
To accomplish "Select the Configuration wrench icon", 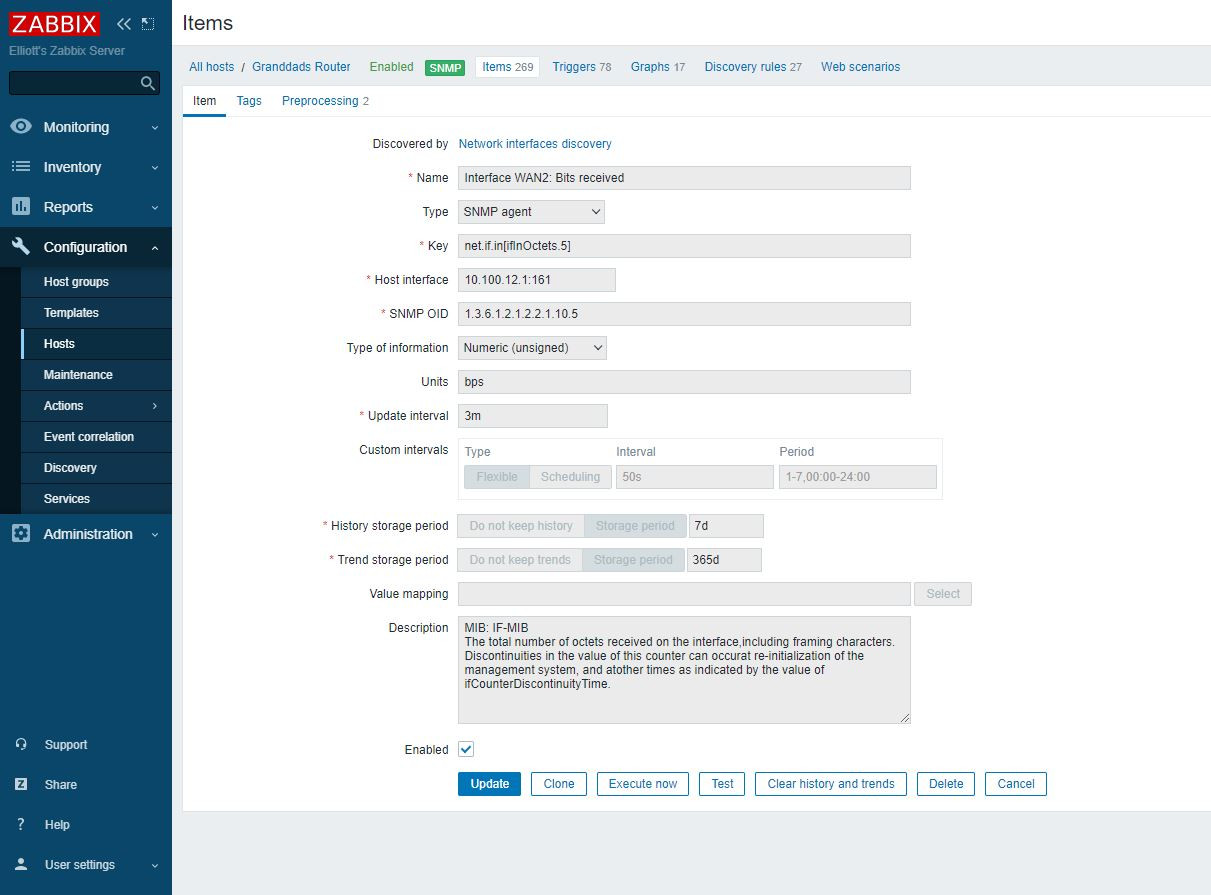I will click(22, 247).
